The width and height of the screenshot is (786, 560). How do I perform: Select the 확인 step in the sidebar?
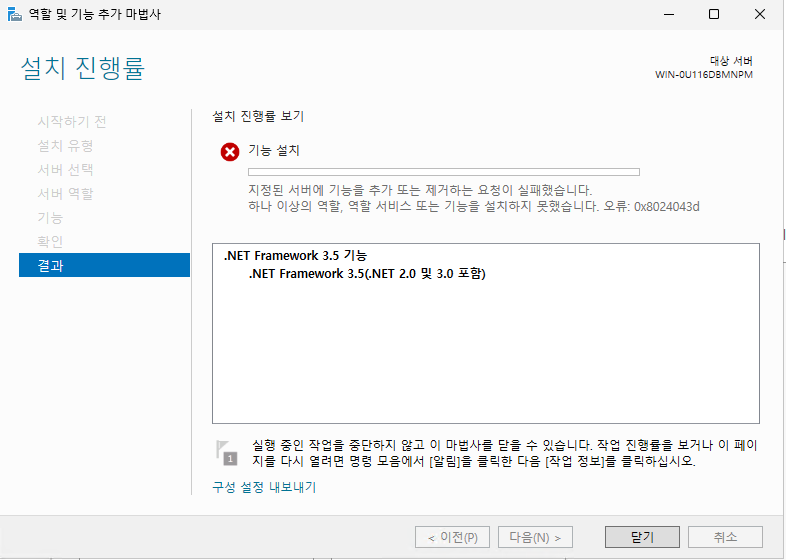pos(50,242)
